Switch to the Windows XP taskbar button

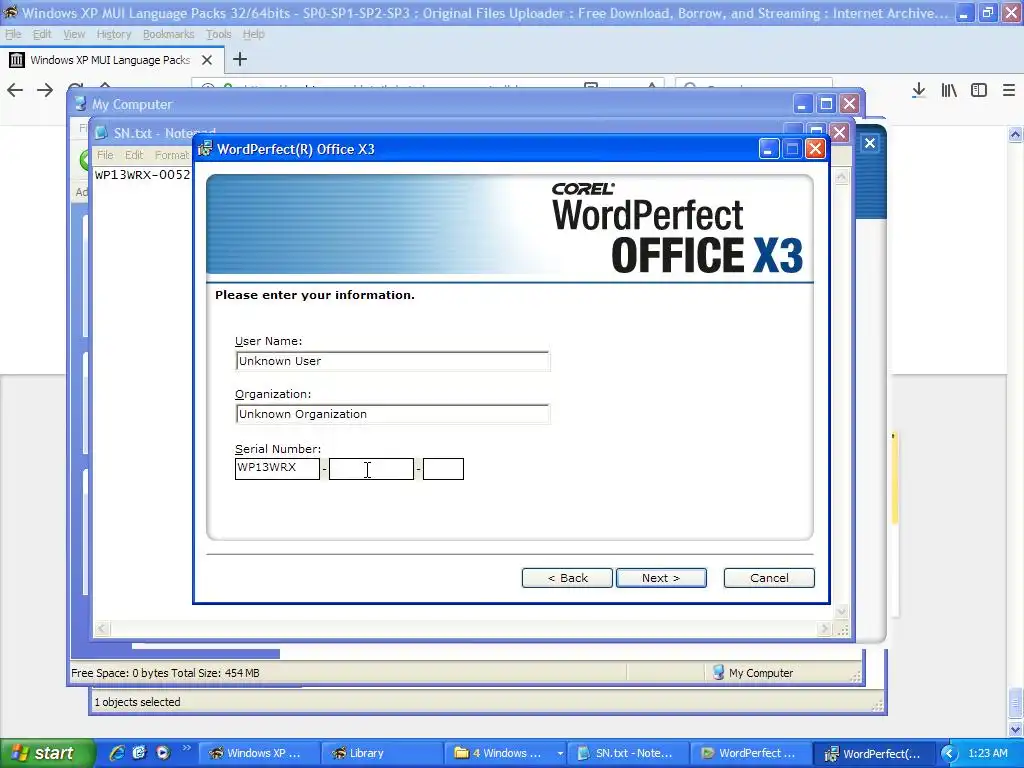[x=258, y=753]
